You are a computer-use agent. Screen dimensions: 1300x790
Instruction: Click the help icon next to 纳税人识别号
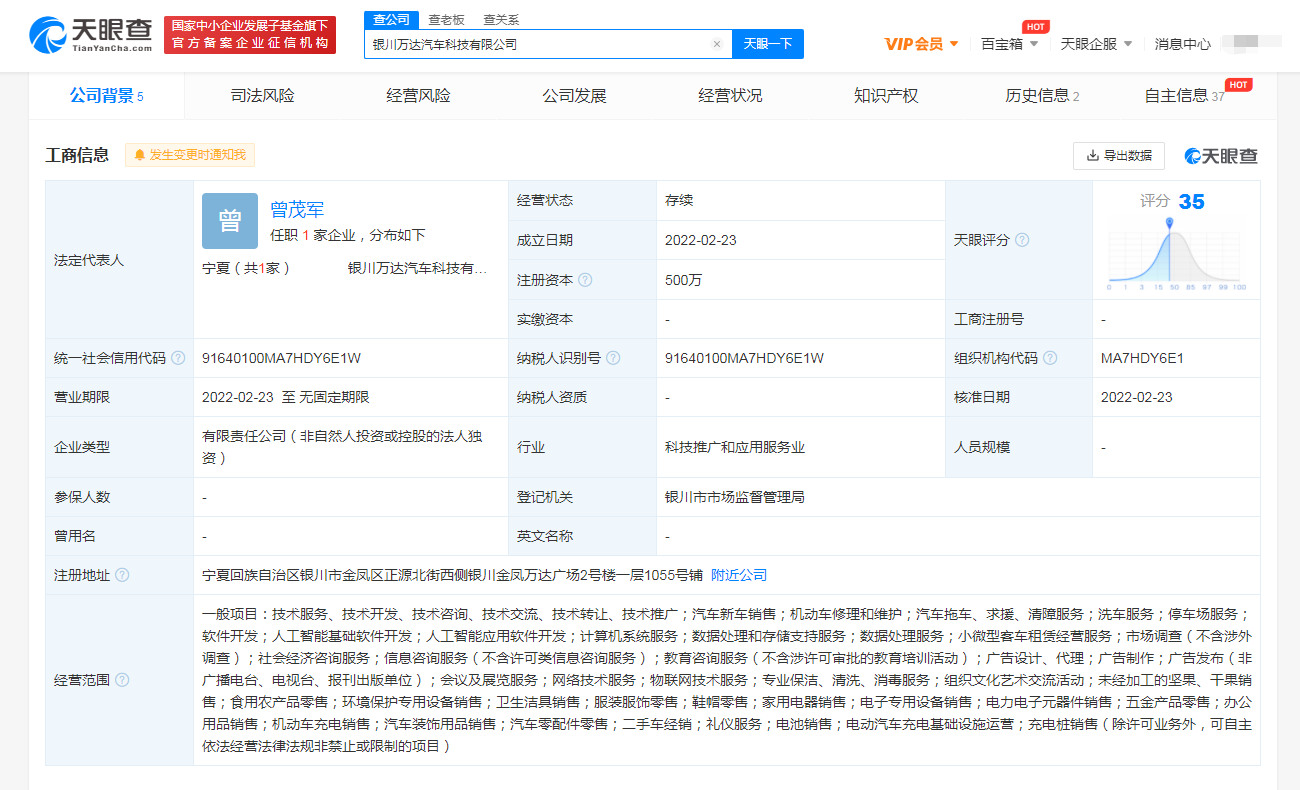point(613,358)
